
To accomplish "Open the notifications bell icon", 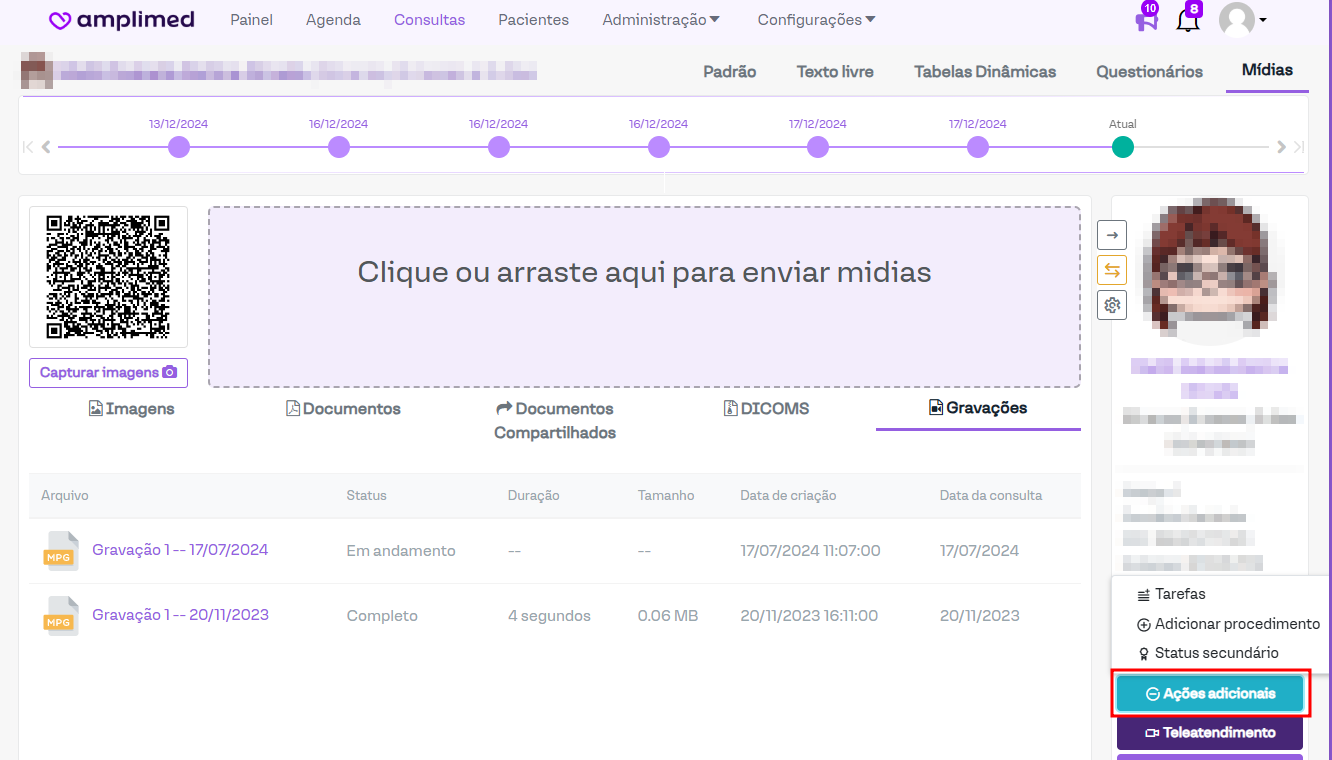I will pyautogui.click(x=1188, y=21).
